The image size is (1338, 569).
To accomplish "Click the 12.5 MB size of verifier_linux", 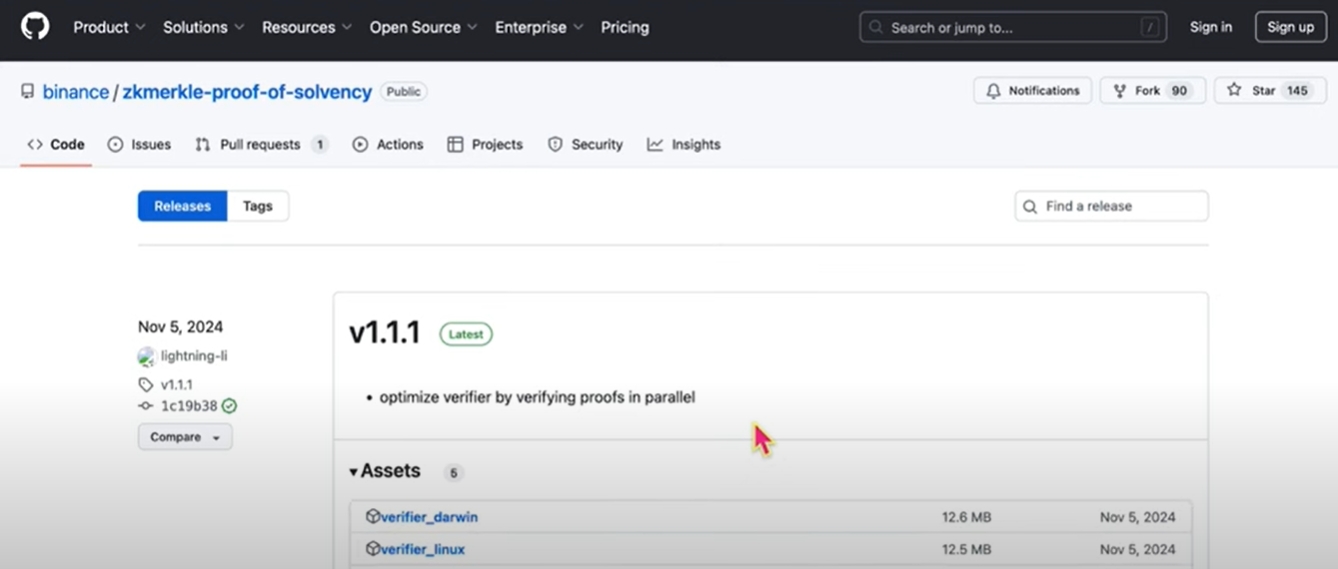I will 966,549.
